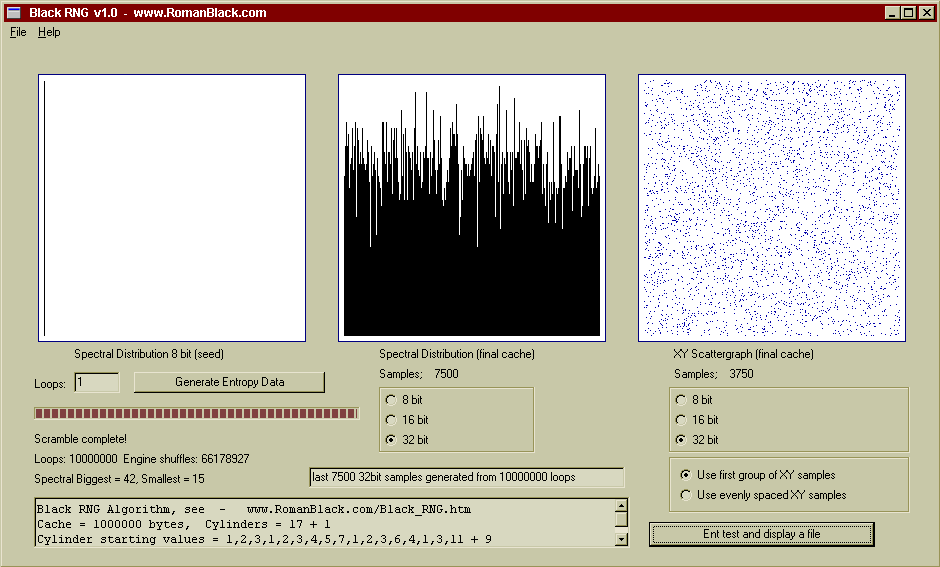Select 8 bit for Spectral Distribution
This screenshot has width=940, height=567.
[391, 400]
